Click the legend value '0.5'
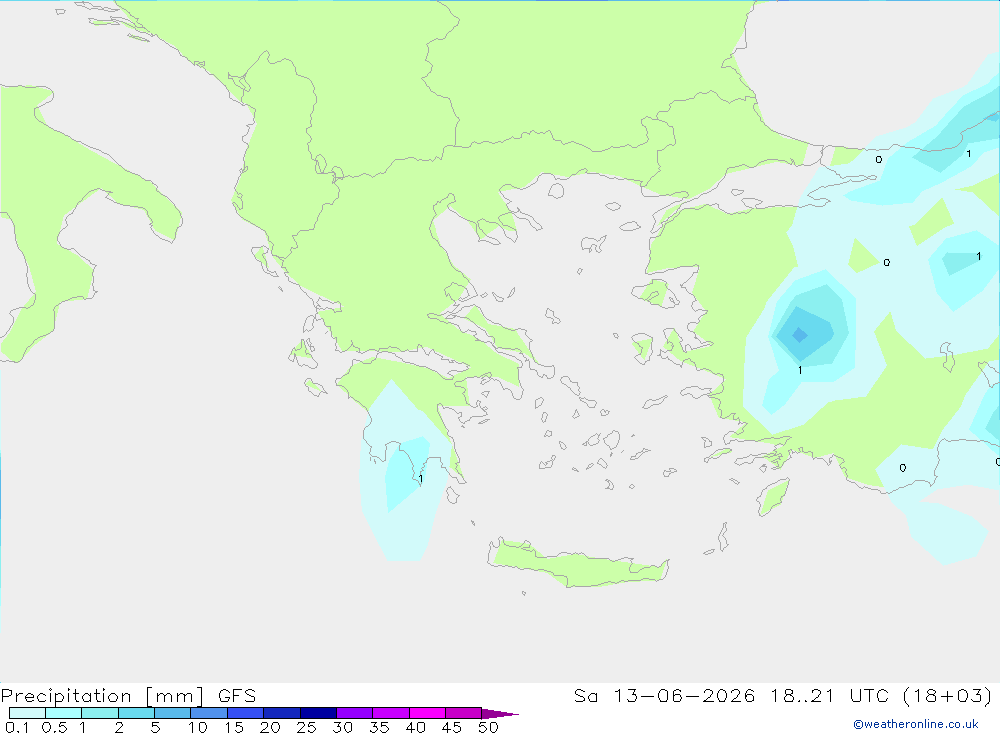1000x733 pixels. [54, 727]
